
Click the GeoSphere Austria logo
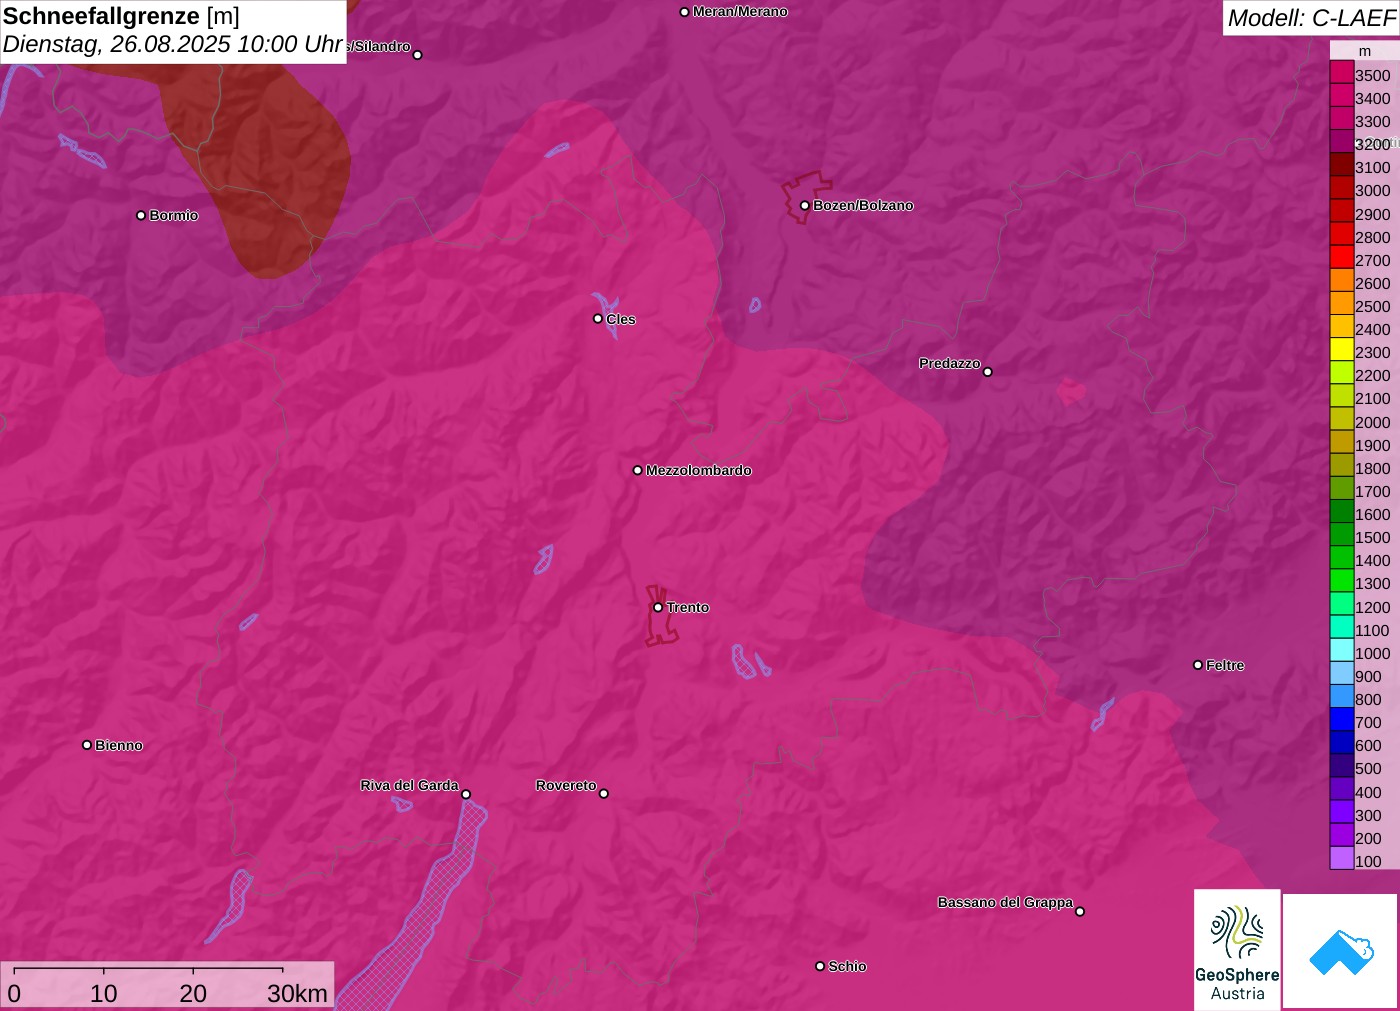point(1237,949)
